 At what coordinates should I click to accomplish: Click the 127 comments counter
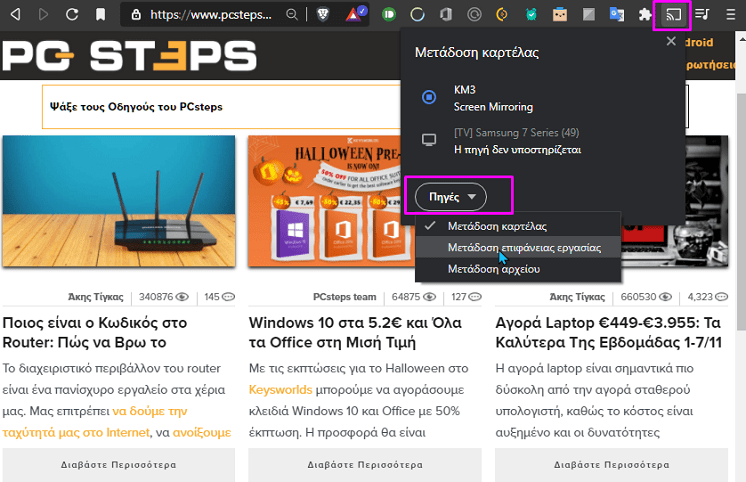point(466,297)
